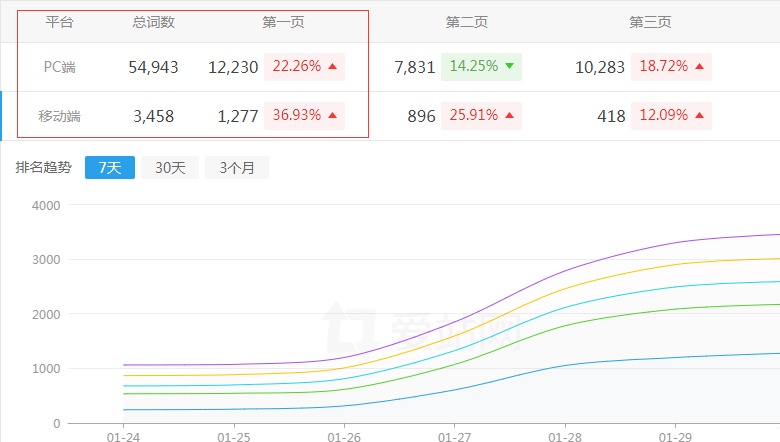Select the PC端 platform row
Screen dimensions: 780x442
[60, 68]
